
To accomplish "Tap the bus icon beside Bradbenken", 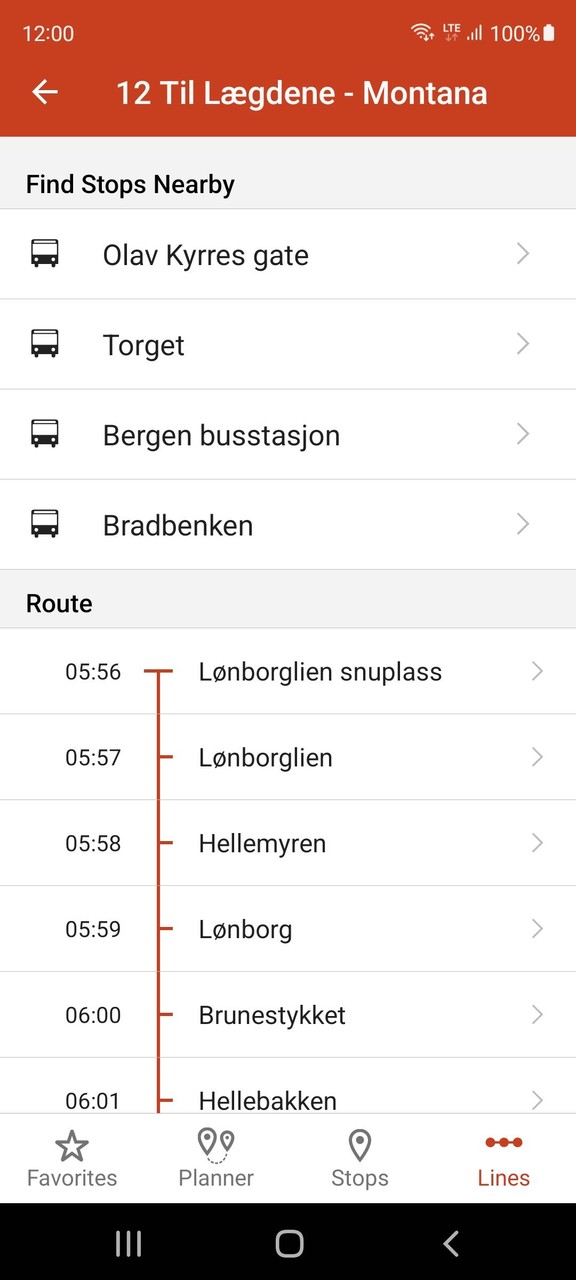I will click(x=44, y=524).
